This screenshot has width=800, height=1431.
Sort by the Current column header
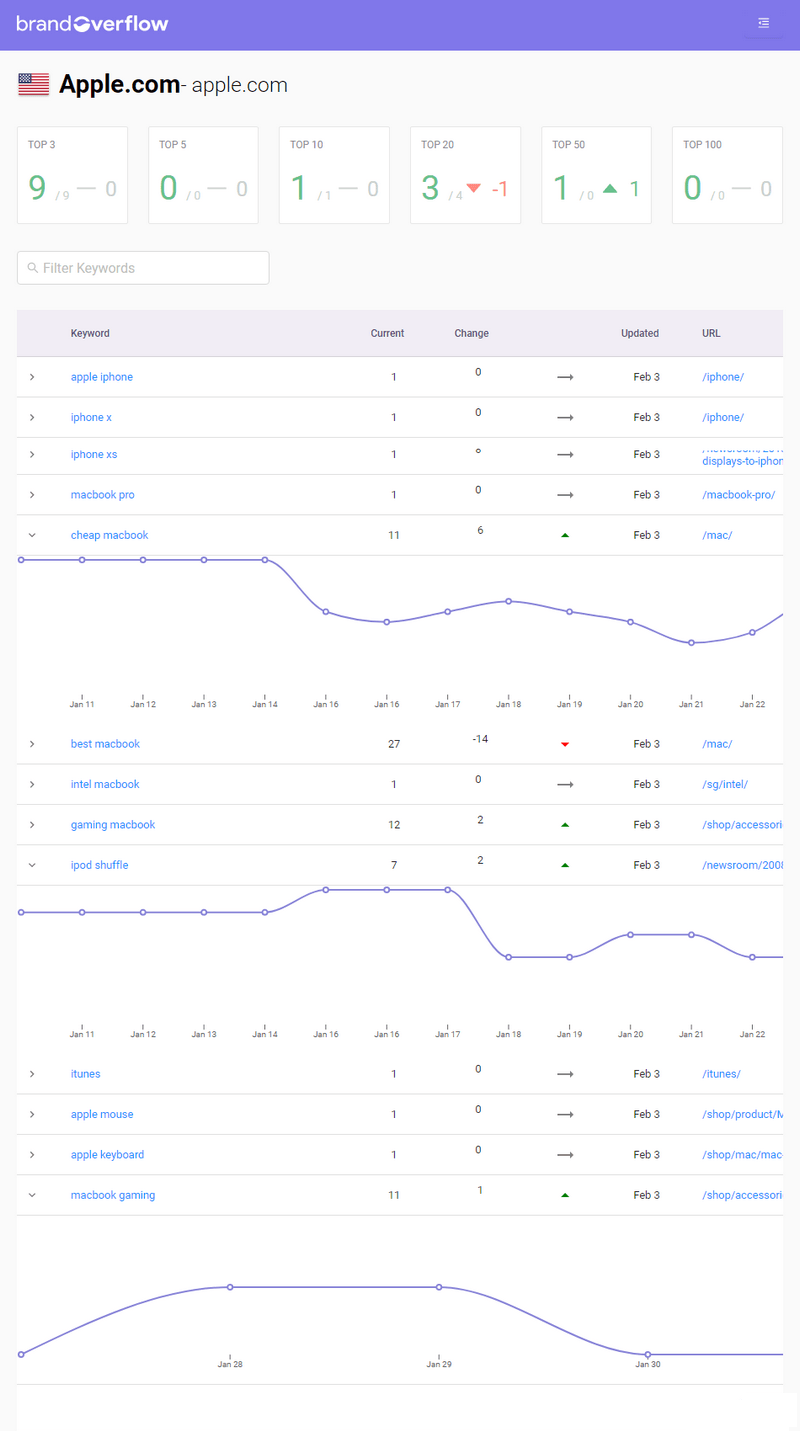[387, 333]
